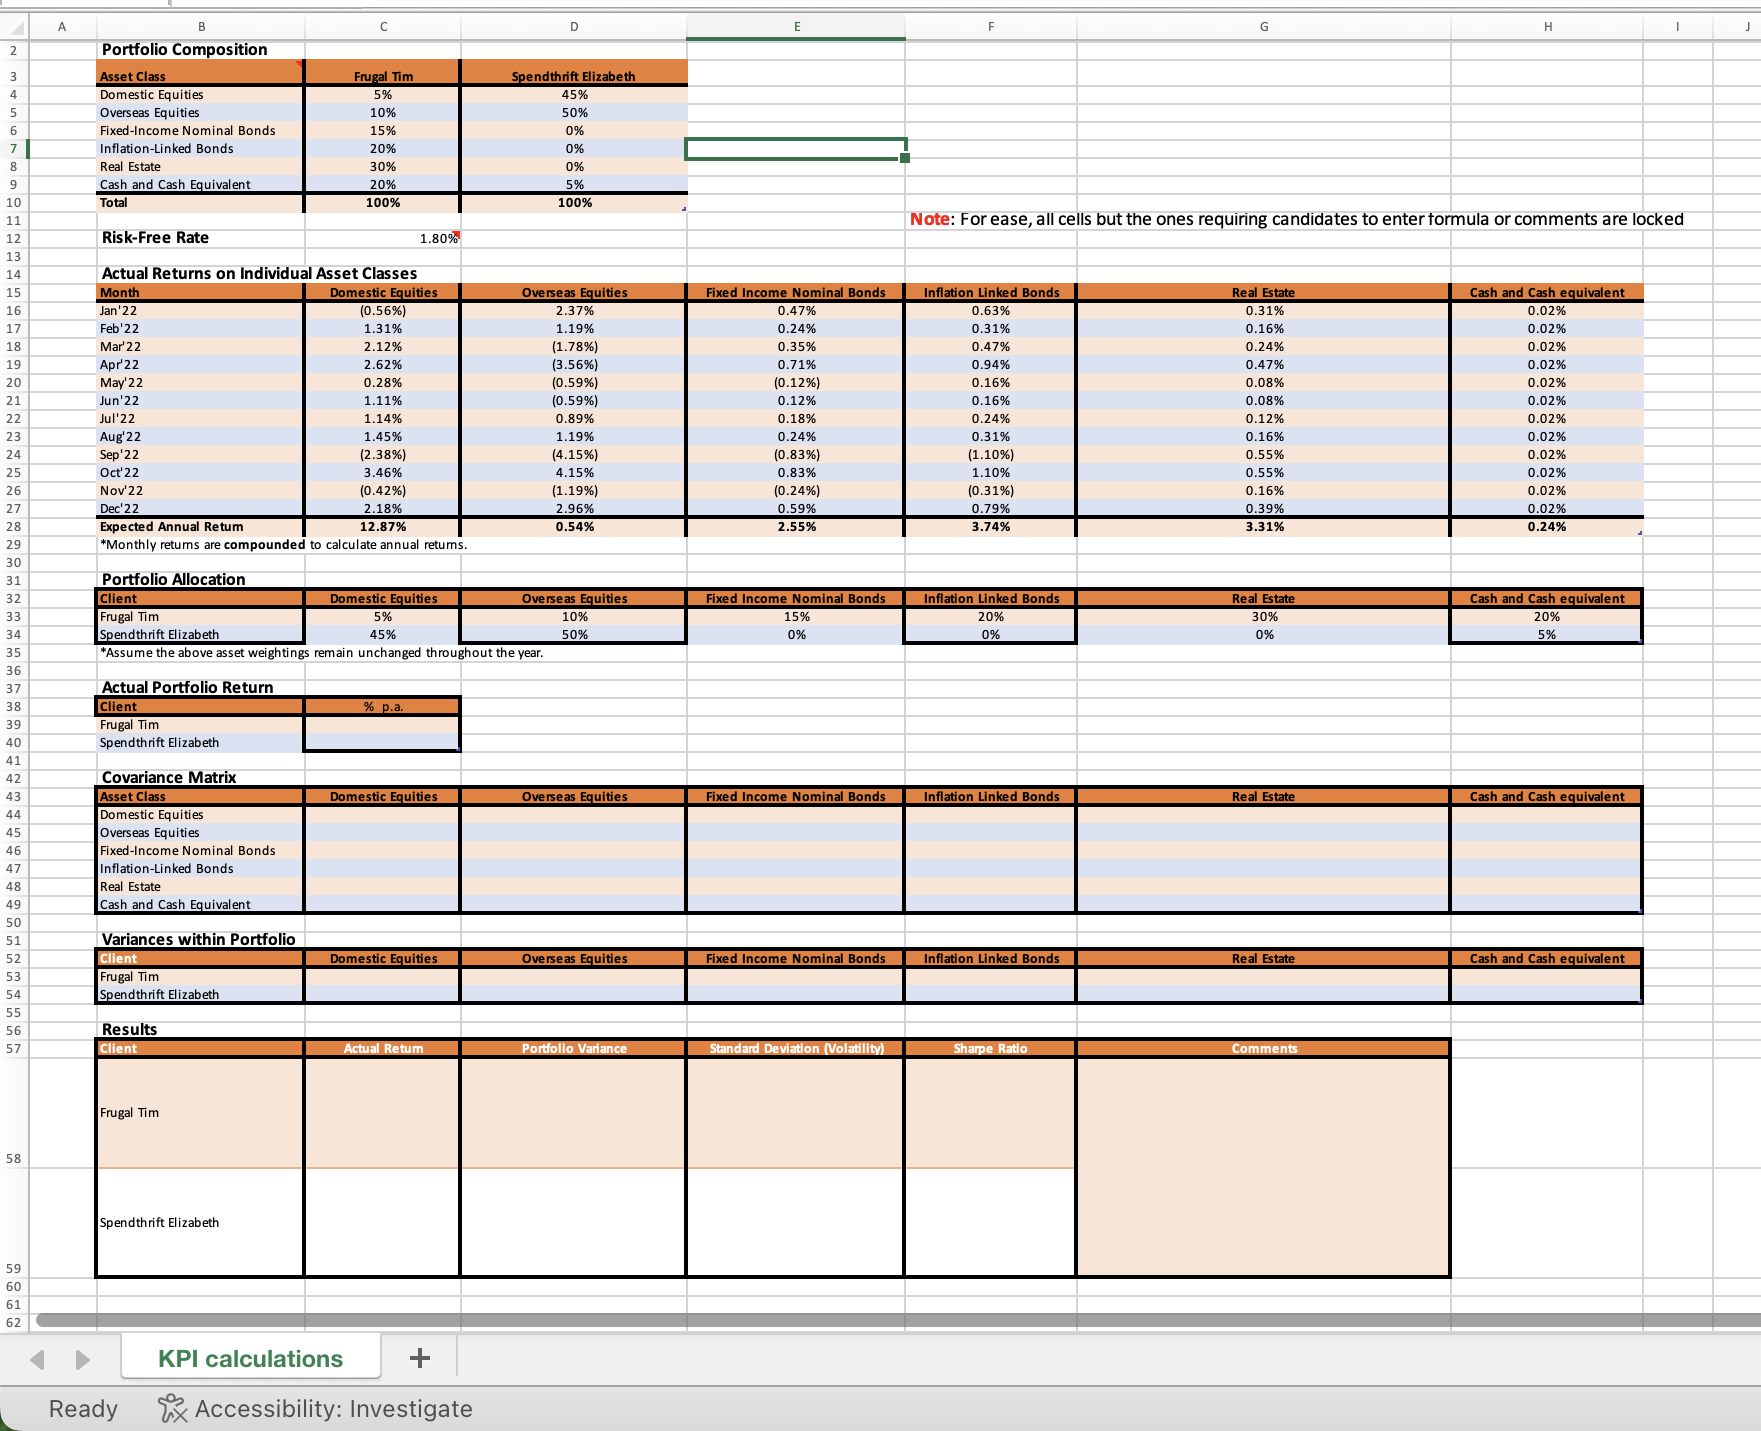Image resolution: width=1761 pixels, height=1431 pixels.
Task: Click monthly returns compounded footnote
Action: [283, 544]
